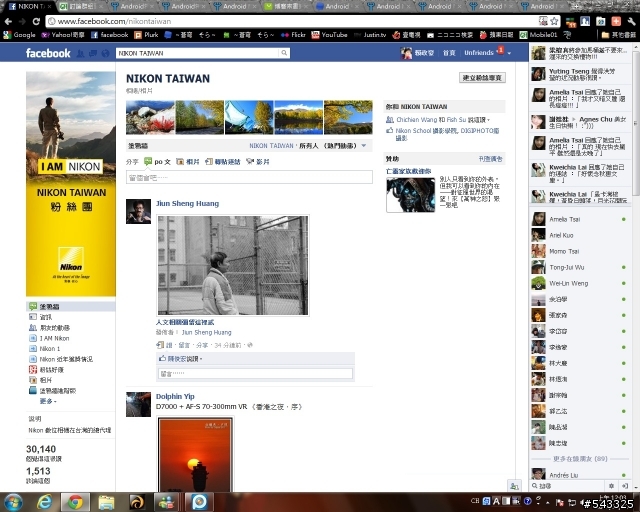Click the chat settings gear icon

(x=611, y=486)
